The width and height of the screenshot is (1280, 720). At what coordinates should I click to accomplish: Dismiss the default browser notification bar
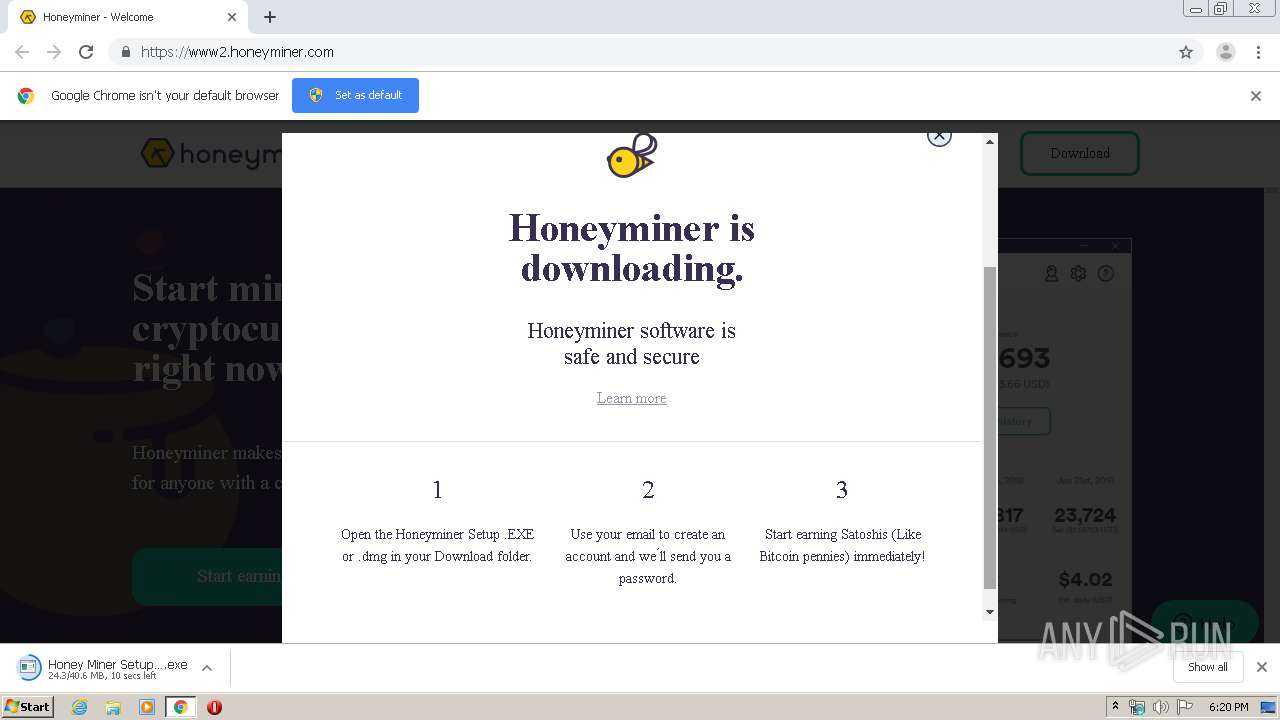tap(1256, 96)
